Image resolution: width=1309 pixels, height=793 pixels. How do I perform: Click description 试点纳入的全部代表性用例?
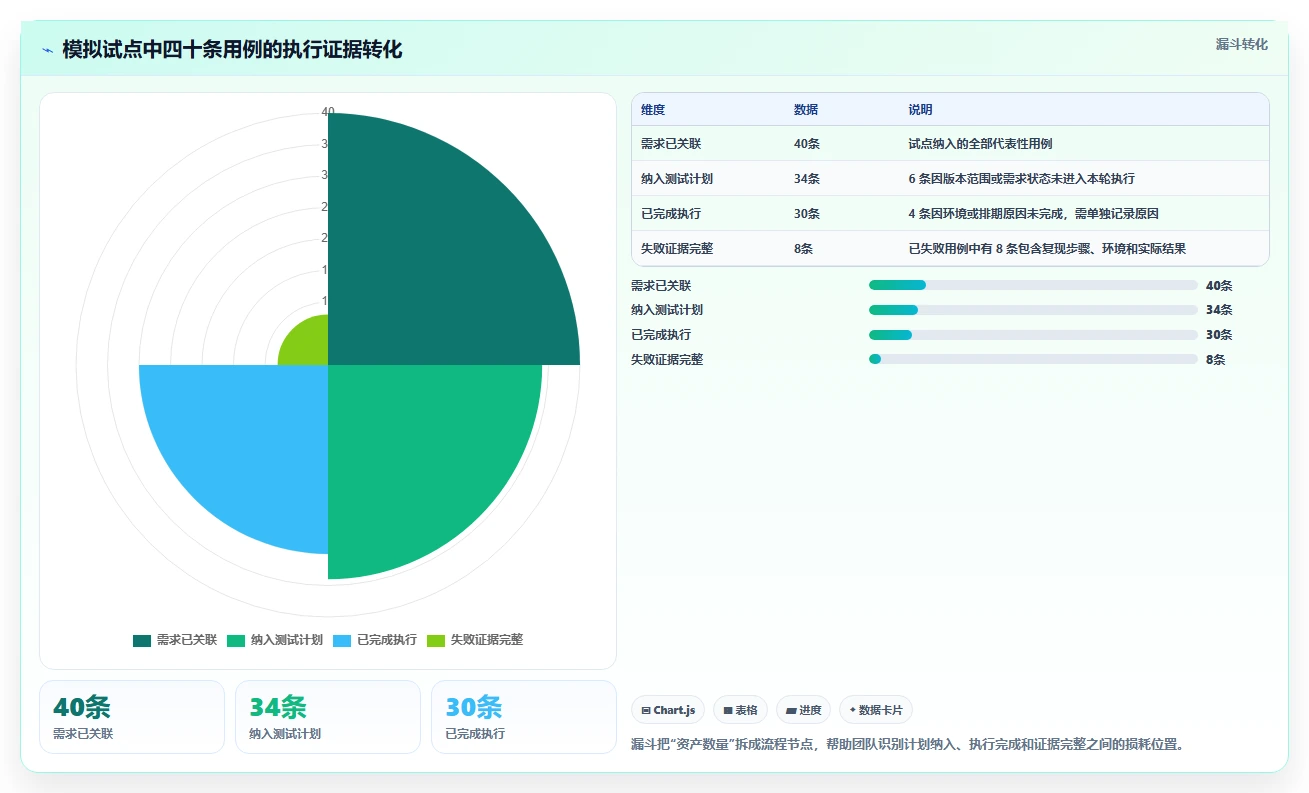(x=980, y=144)
